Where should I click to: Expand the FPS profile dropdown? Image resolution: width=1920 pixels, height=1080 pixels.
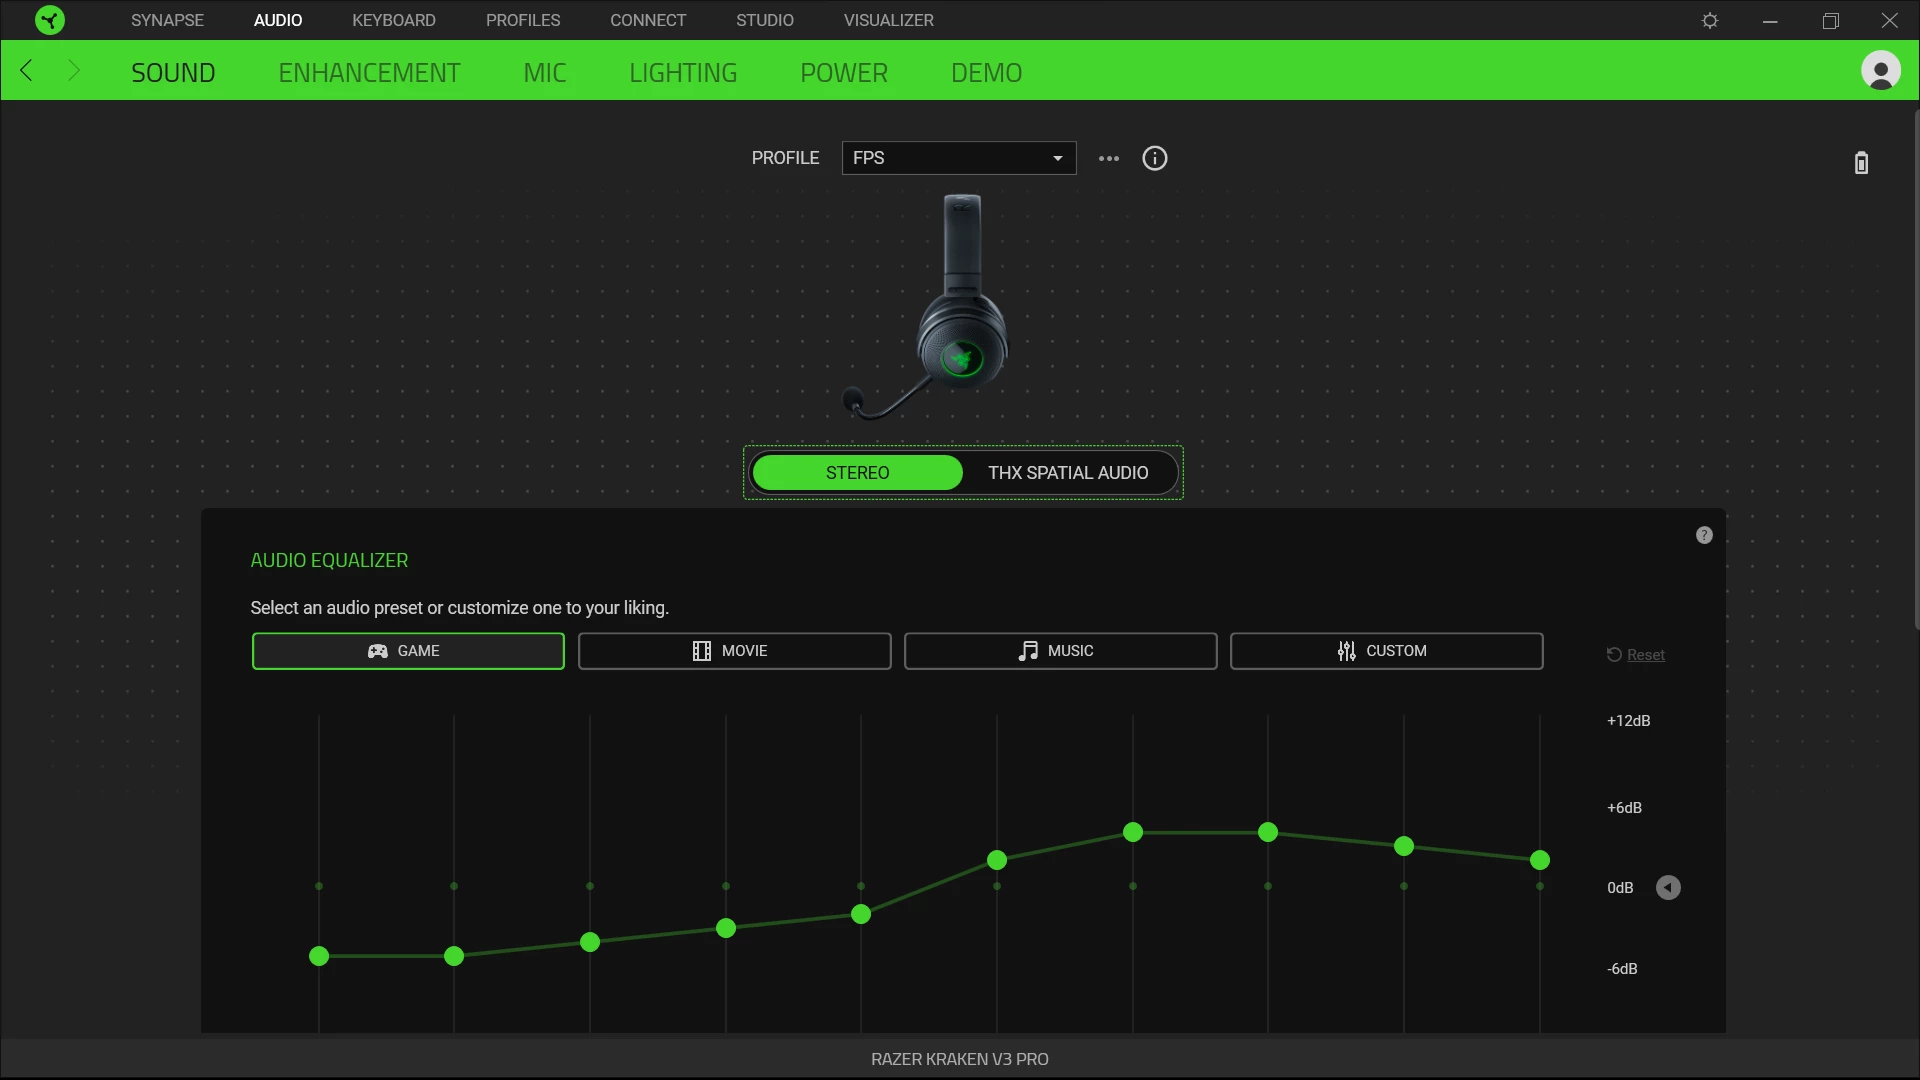coord(958,158)
